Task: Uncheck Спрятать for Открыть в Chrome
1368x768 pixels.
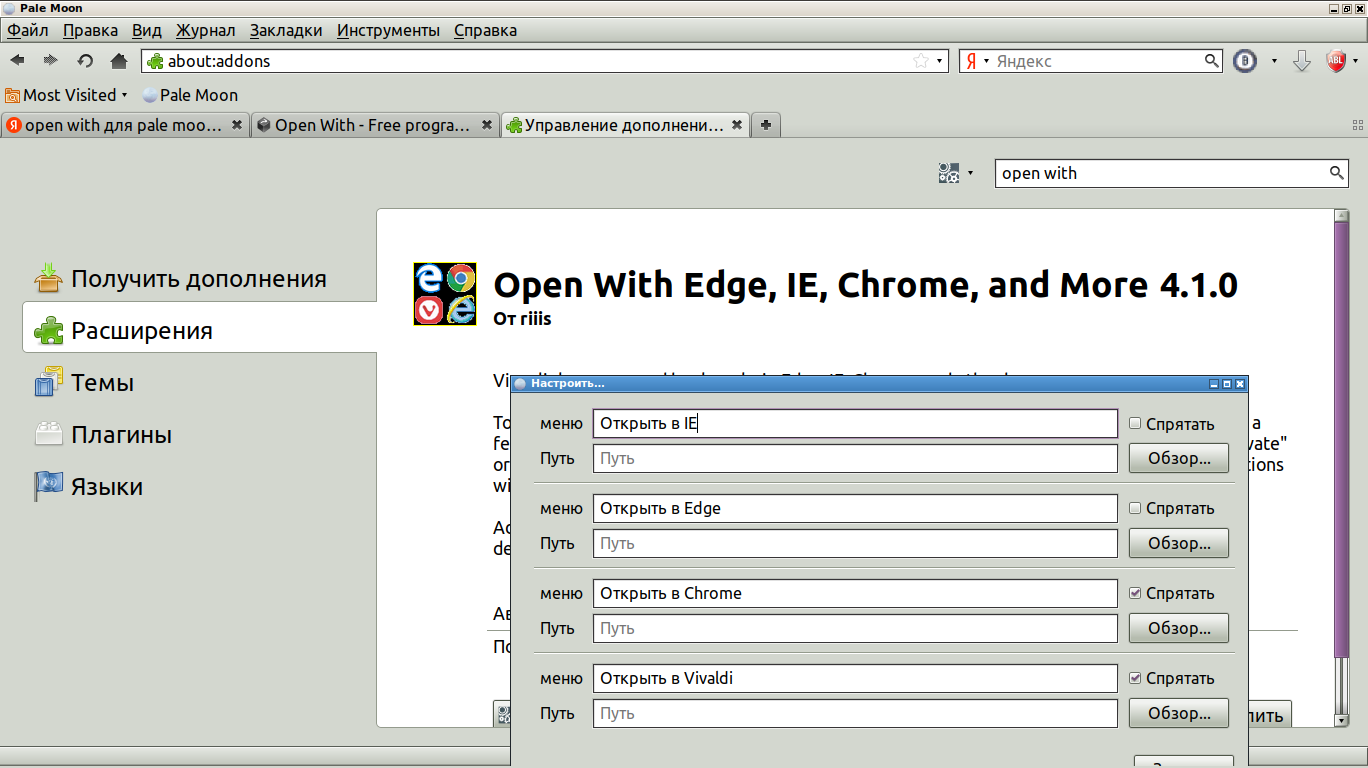Action: tap(1135, 593)
